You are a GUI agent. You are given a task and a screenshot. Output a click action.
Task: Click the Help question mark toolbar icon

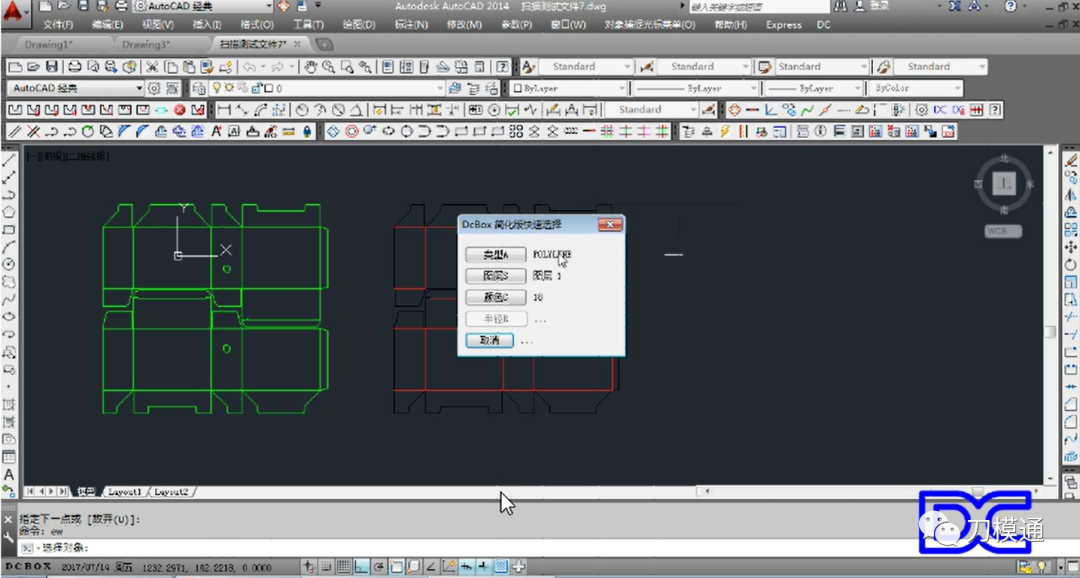[503, 67]
